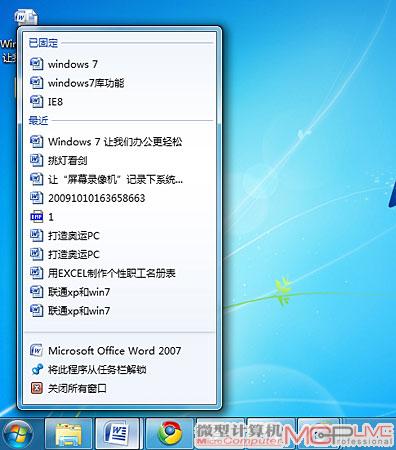The width and height of the screenshot is (396, 450).
Task: Click the Word taskbar button
Action: tap(117, 433)
